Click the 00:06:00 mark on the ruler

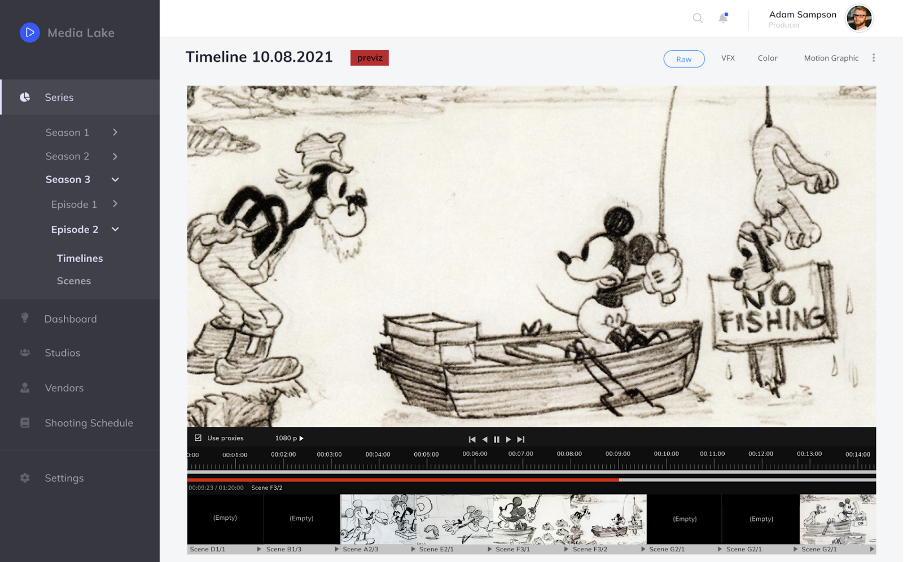pyautogui.click(x=474, y=454)
